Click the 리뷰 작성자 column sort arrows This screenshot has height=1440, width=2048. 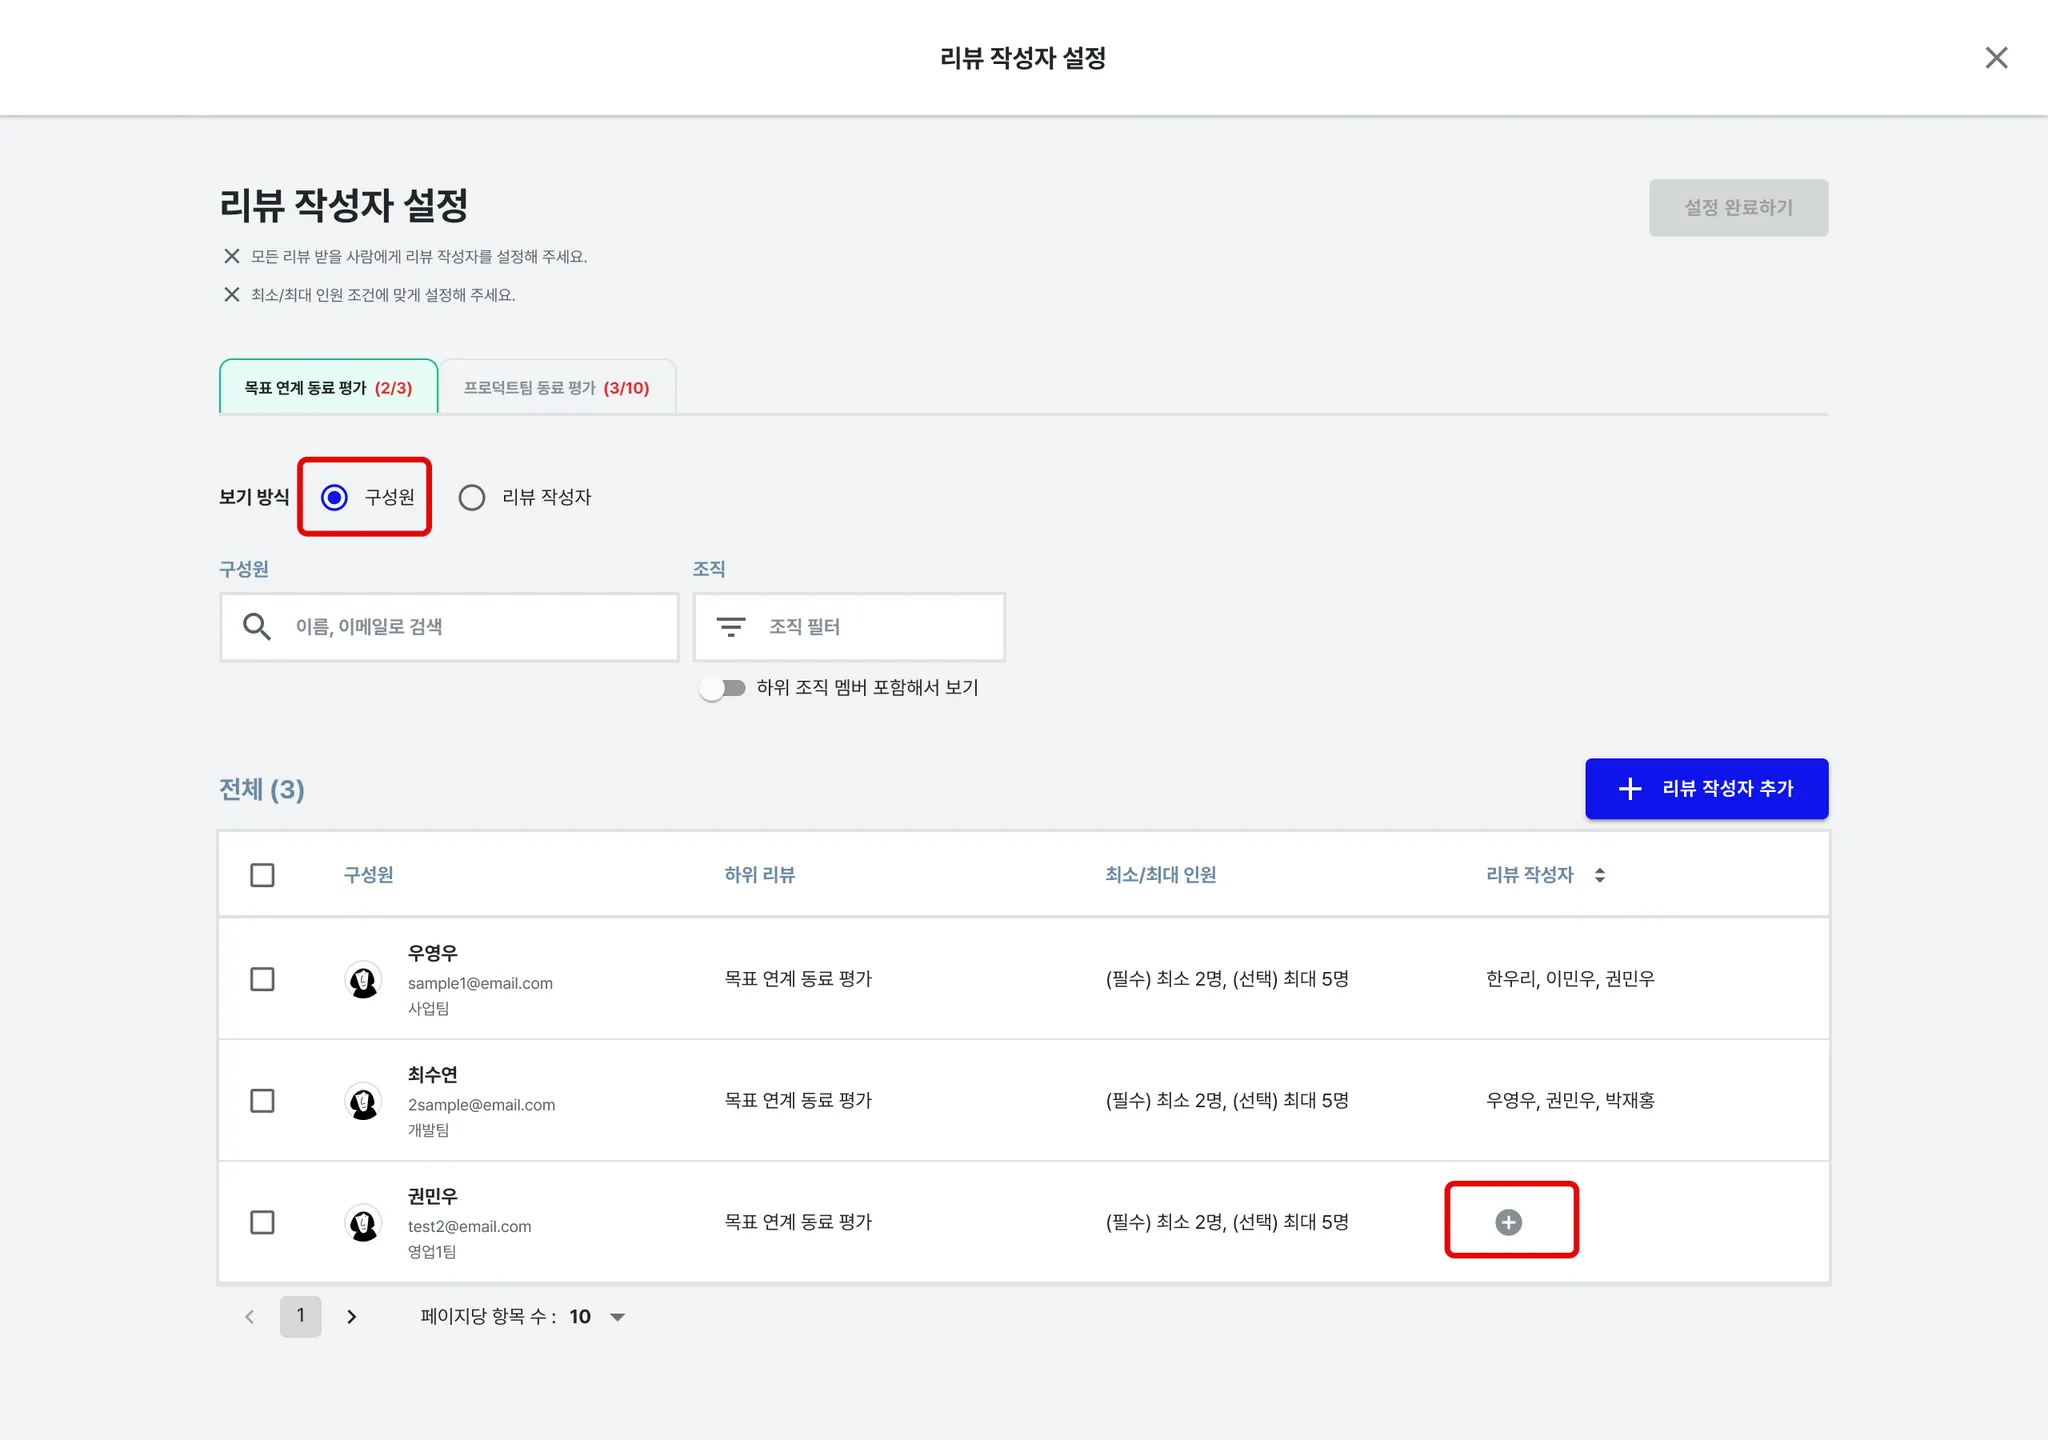tap(1600, 875)
